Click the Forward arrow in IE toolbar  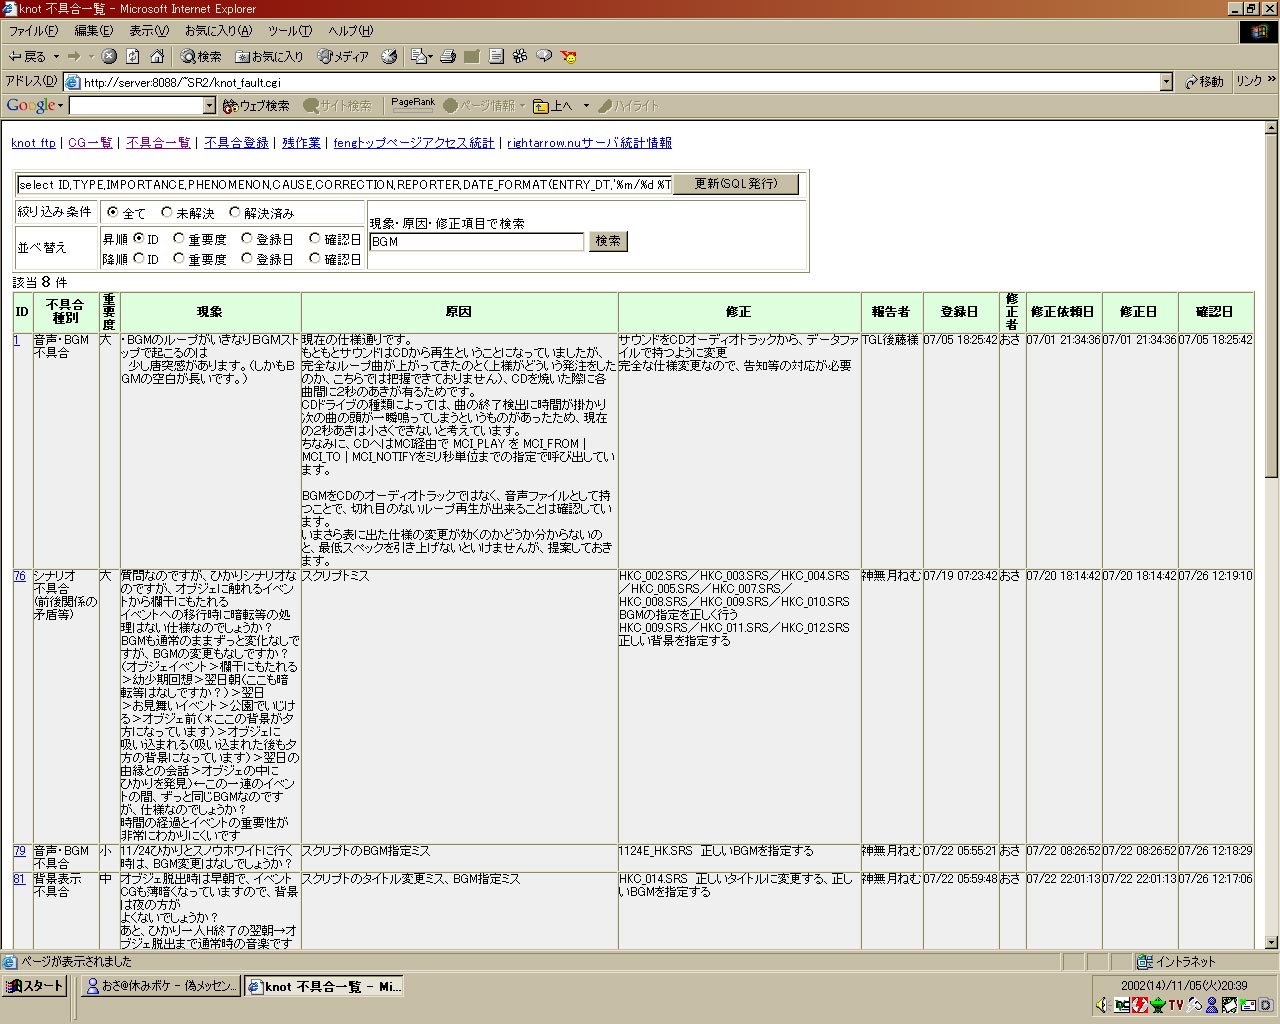tap(74, 57)
